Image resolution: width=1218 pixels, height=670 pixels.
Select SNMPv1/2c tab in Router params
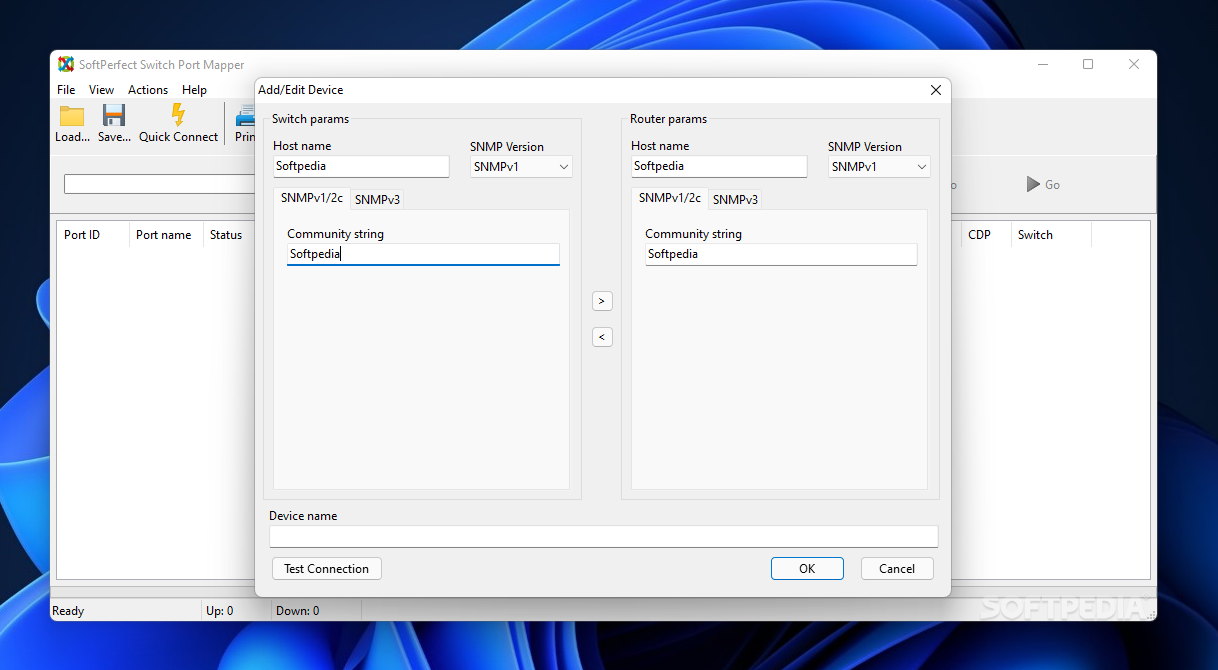click(670, 198)
